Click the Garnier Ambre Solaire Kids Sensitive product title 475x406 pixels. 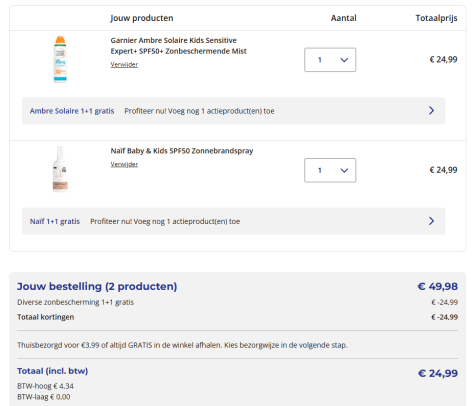pyautogui.click(x=178, y=46)
